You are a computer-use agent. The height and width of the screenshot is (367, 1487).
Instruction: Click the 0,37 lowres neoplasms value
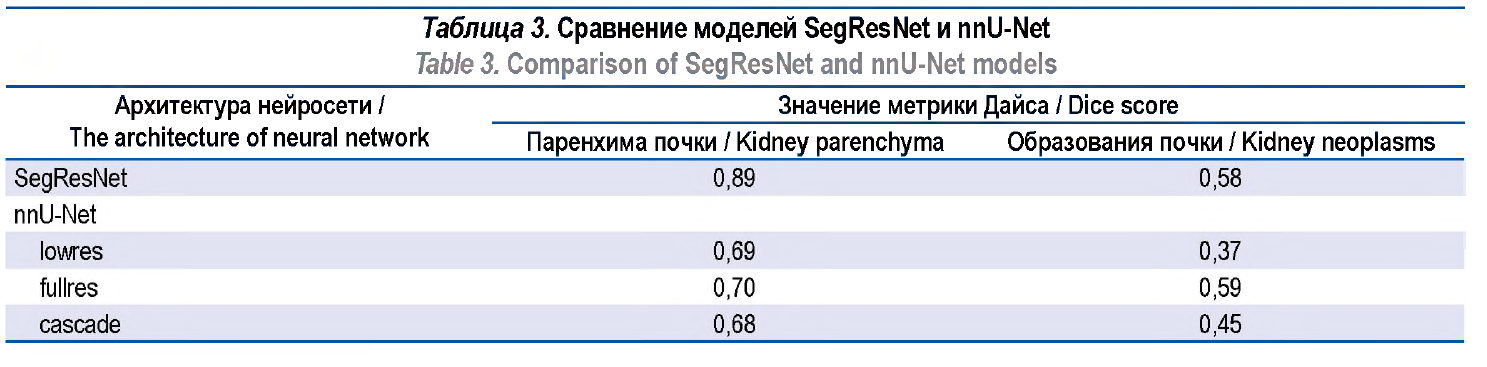tap(1220, 252)
